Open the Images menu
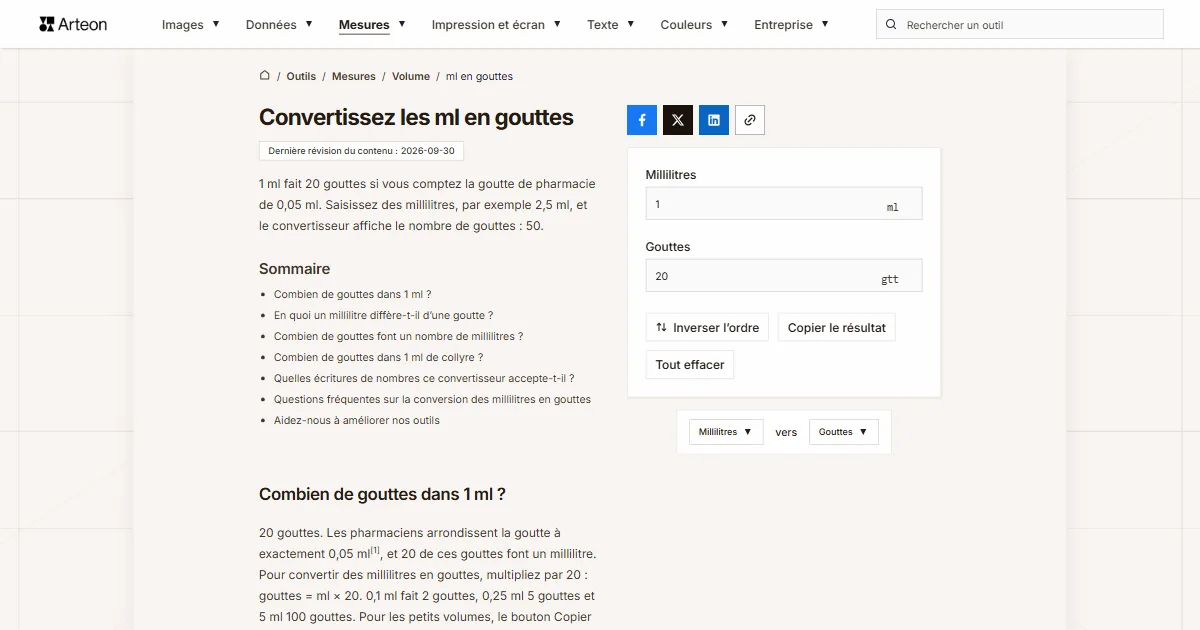Image resolution: width=1200 pixels, height=630 pixels. point(191,24)
